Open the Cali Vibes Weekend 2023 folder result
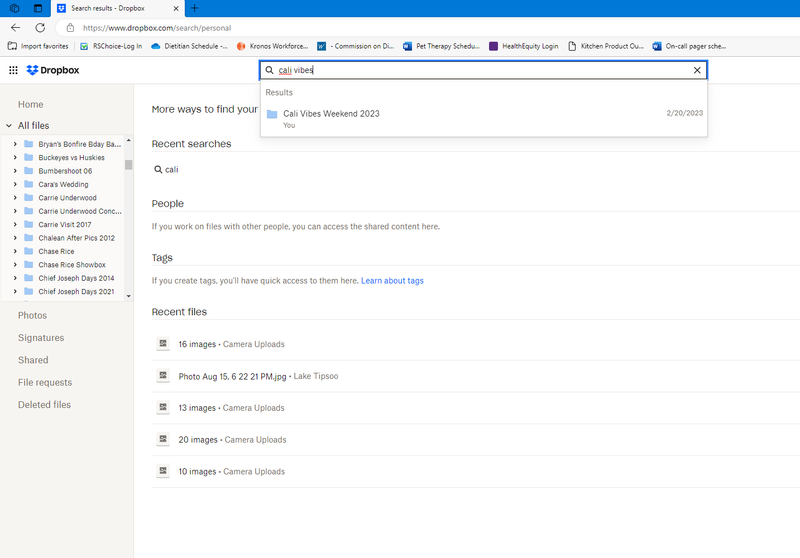The height and width of the screenshot is (558, 800). (x=331, y=114)
